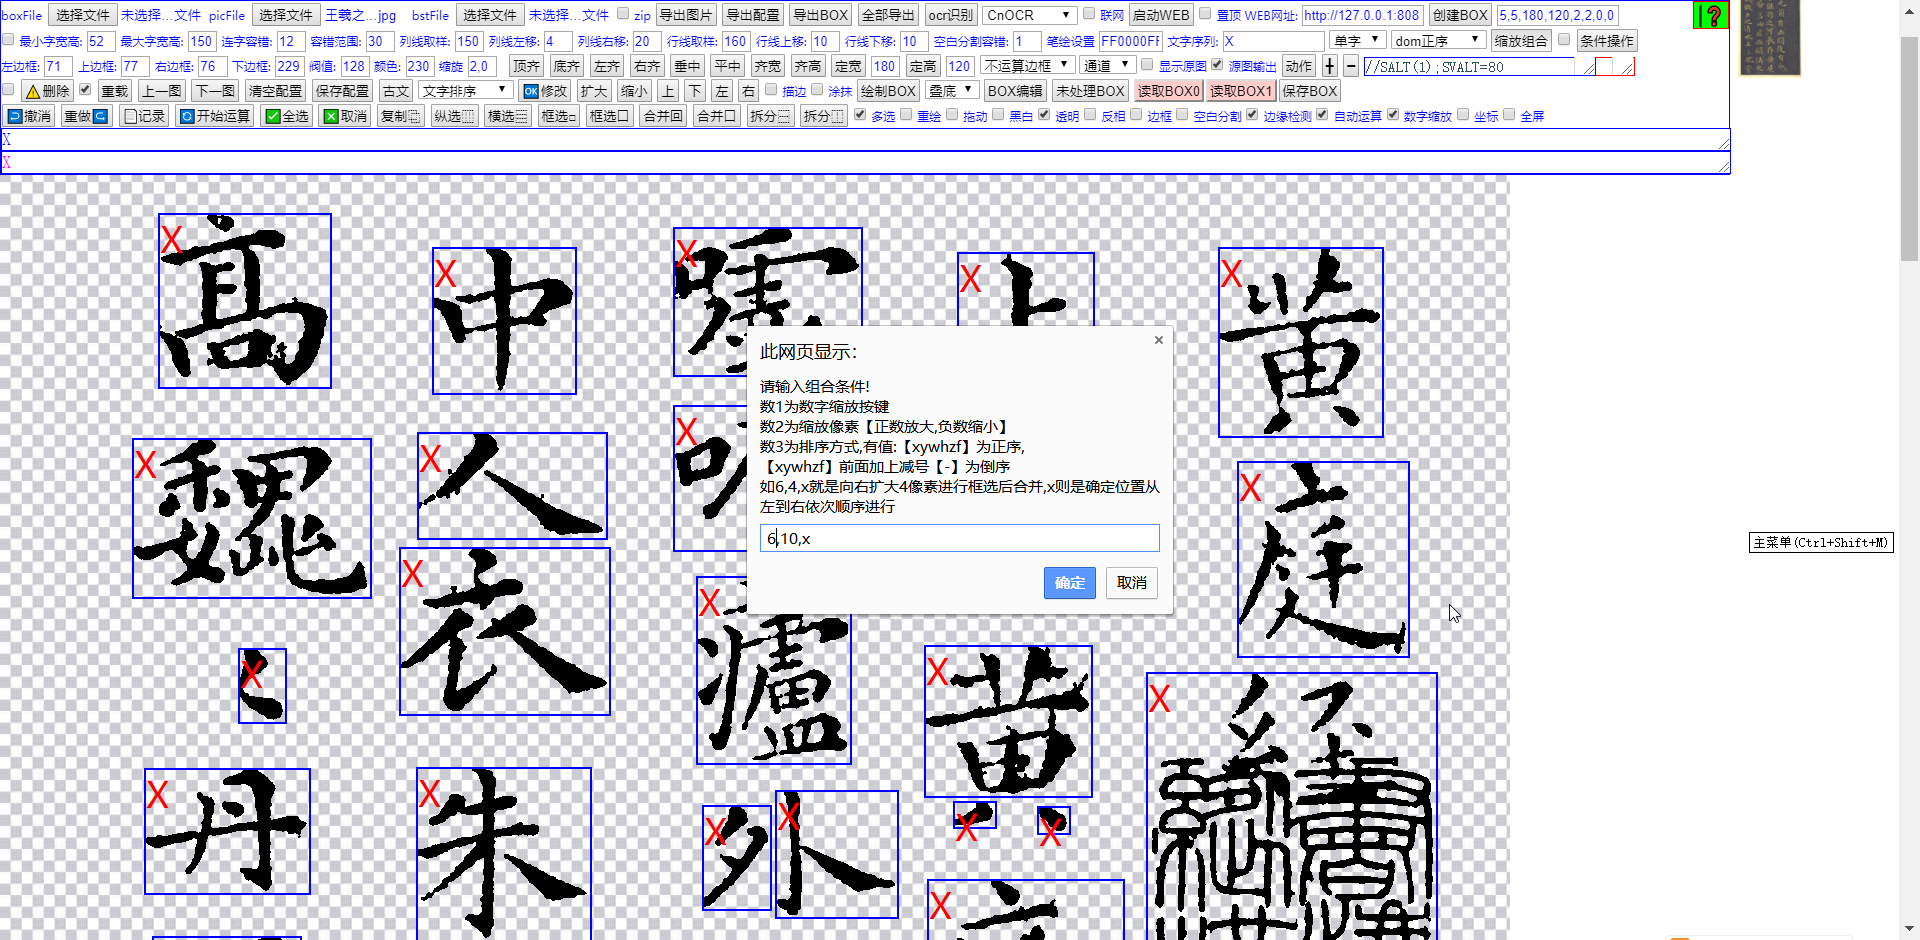Image resolution: width=1920 pixels, height=940 pixels.
Task: Open the 不运算边框 dropdown
Action: 1027,66
